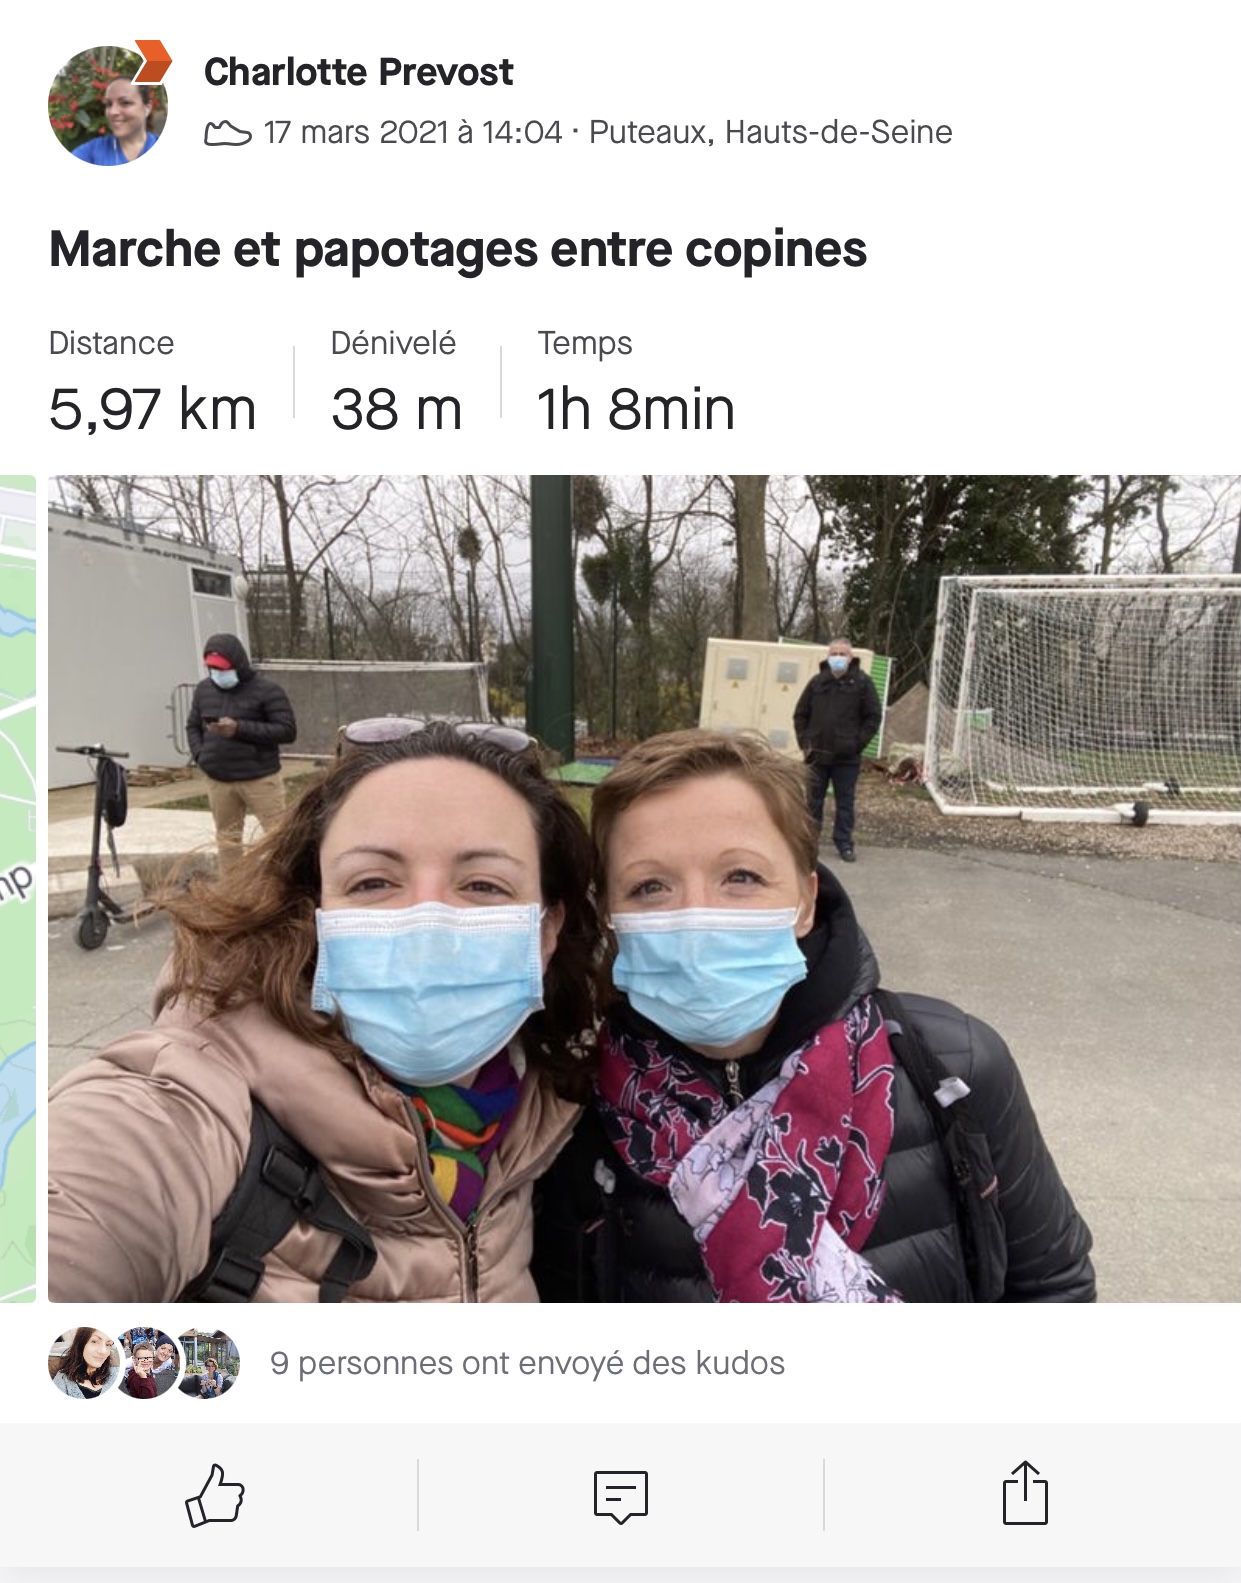View the 9 personnes ont envoyé des kudos list
The width and height of the screenshot is (1241, 1583).
click(527, 1363)
